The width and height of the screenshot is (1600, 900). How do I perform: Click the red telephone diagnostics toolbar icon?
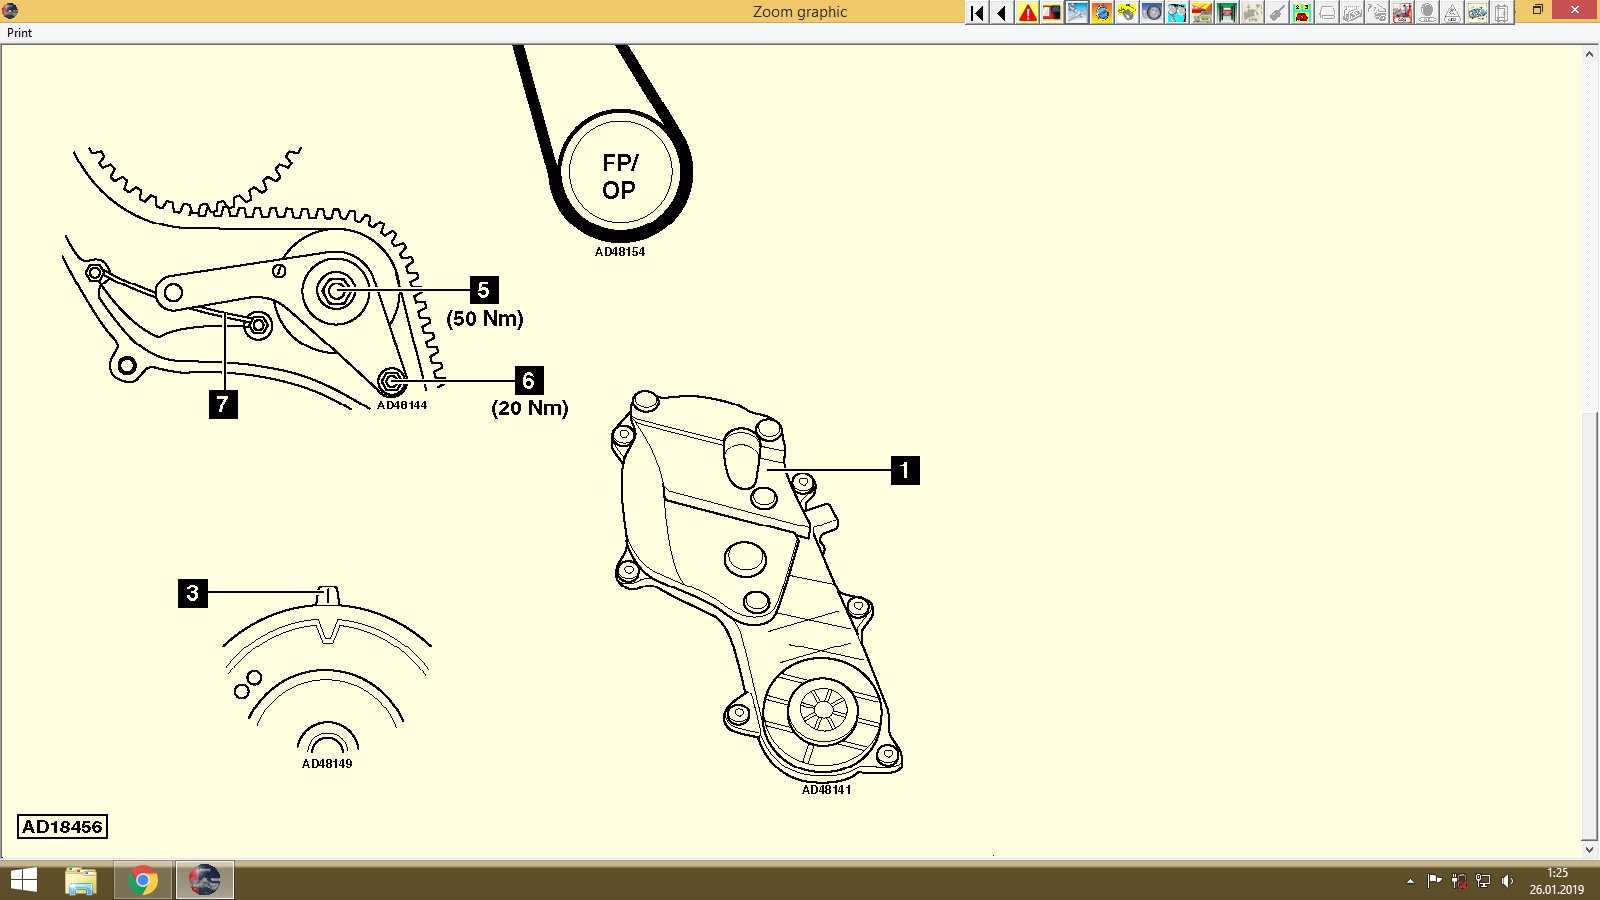[1300, 13]
